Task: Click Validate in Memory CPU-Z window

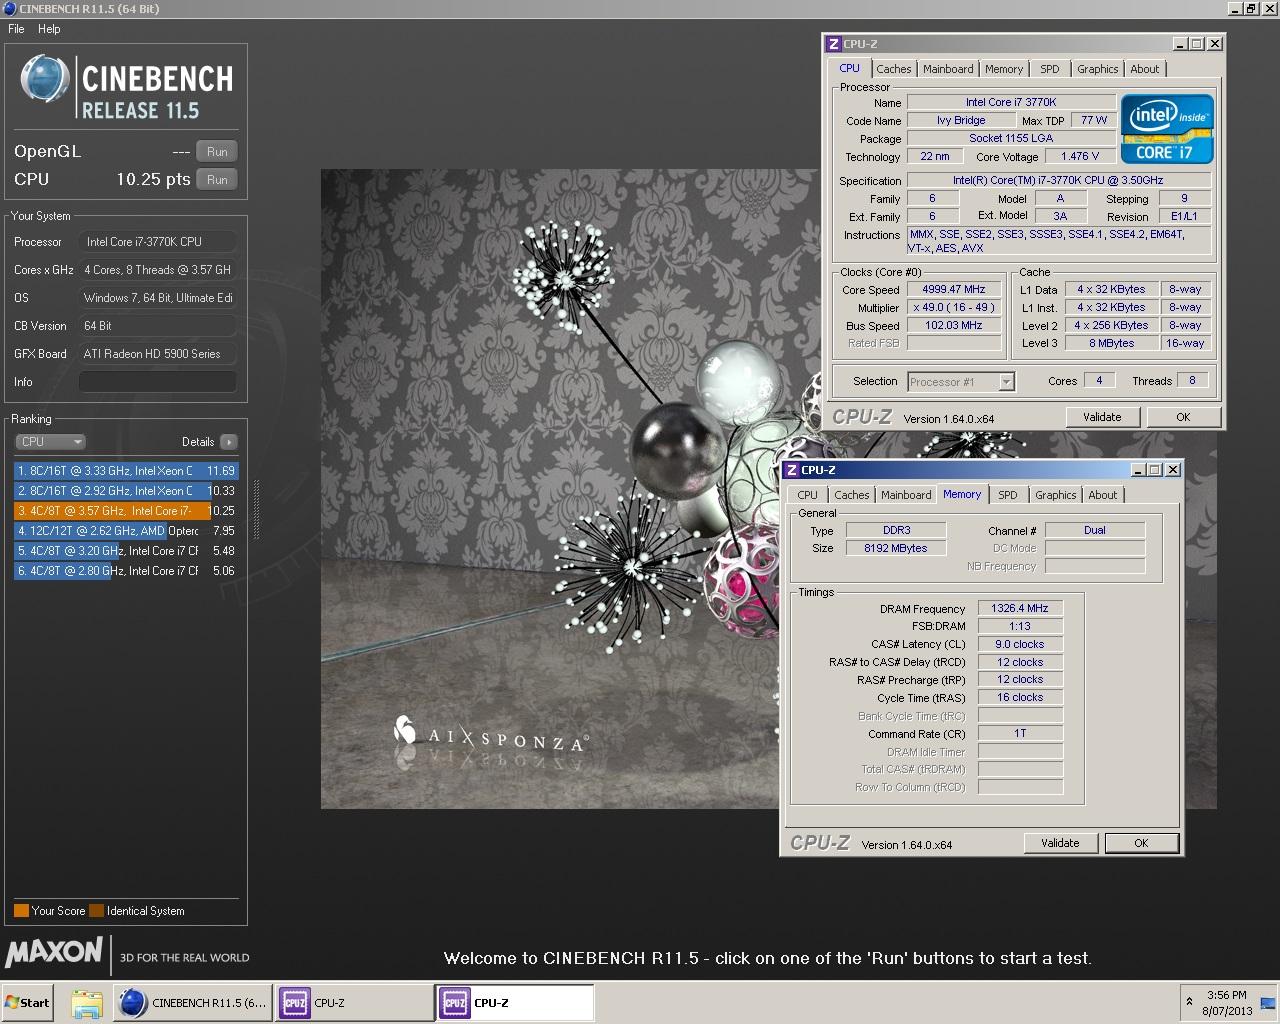Action: [1060, 843]
